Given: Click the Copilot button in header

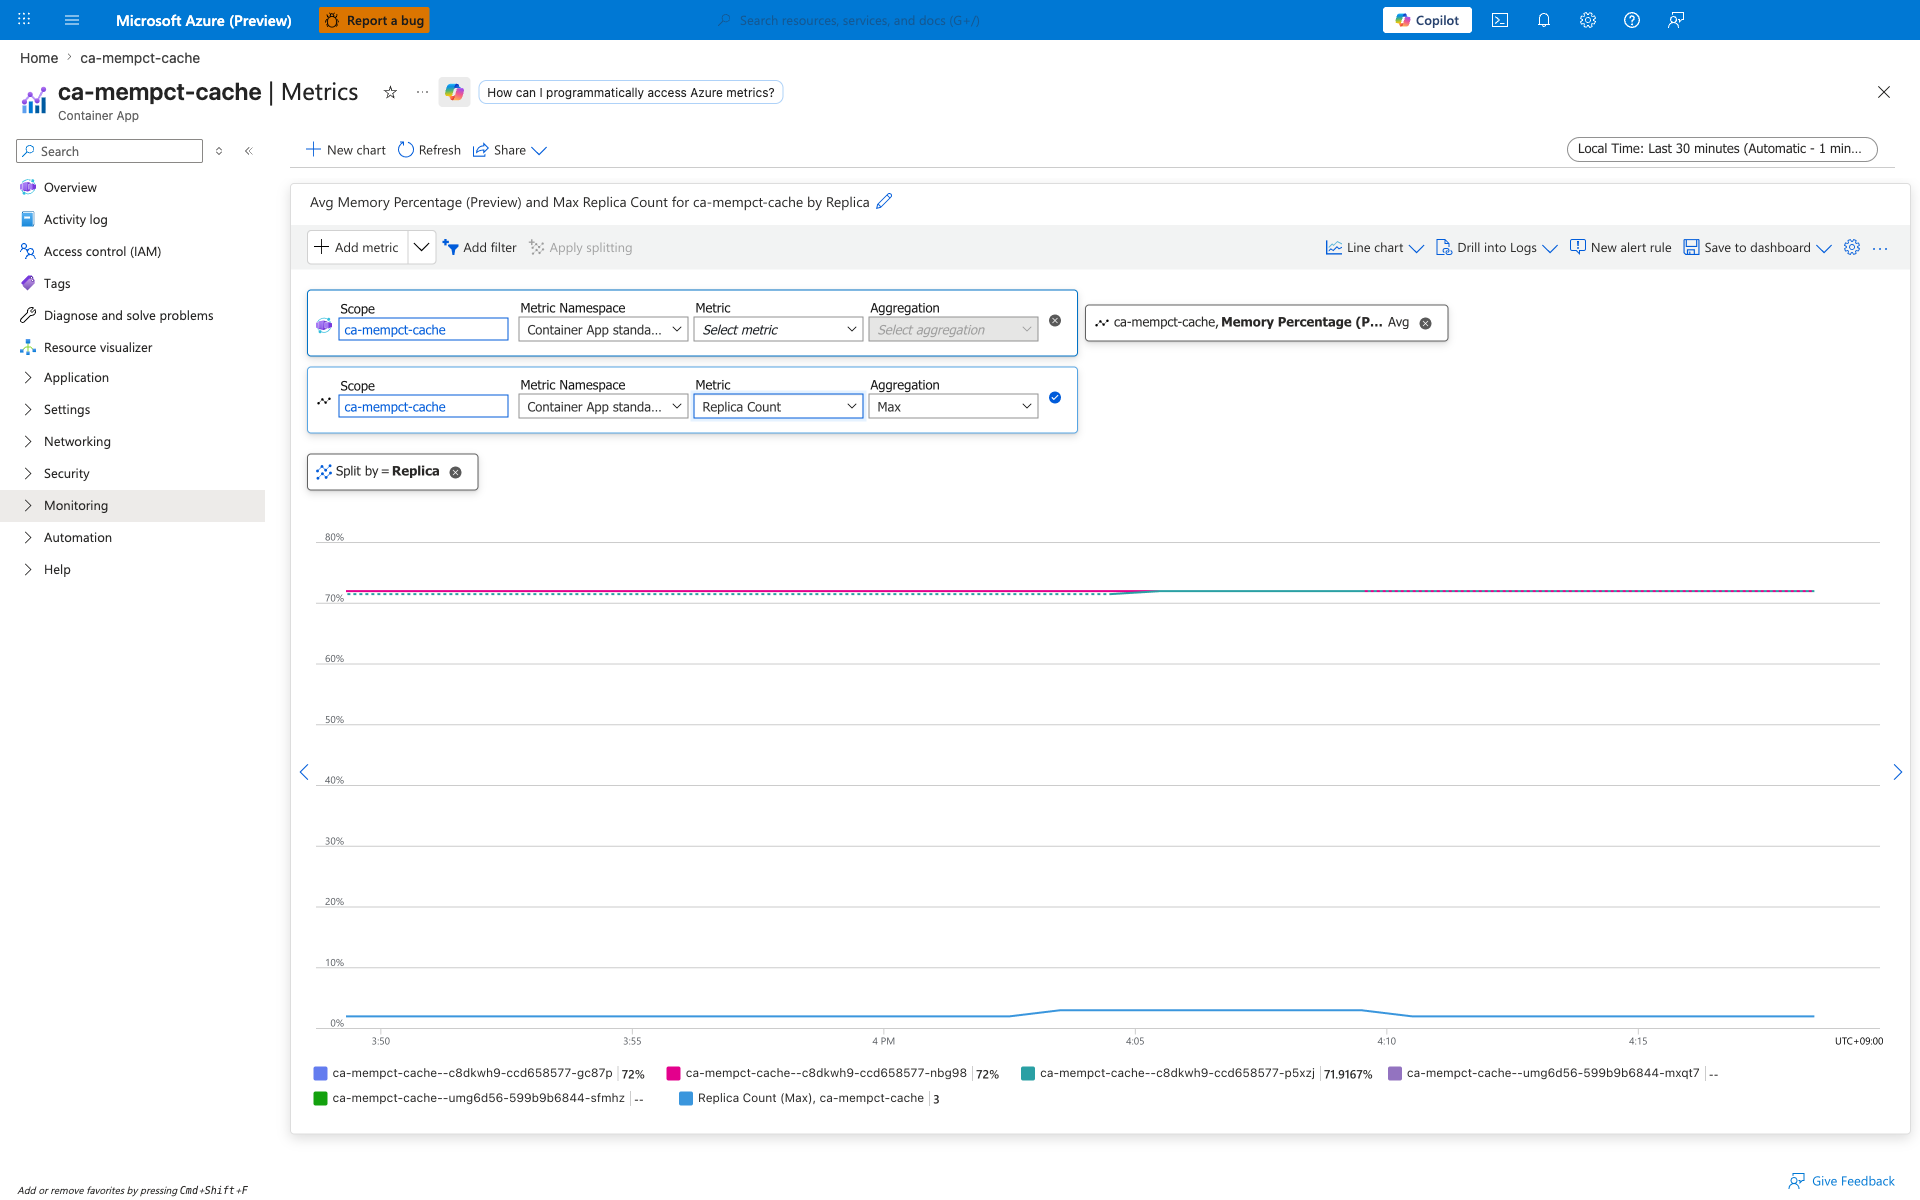Looking at the screenshot, I should (x=1427, y=20).
